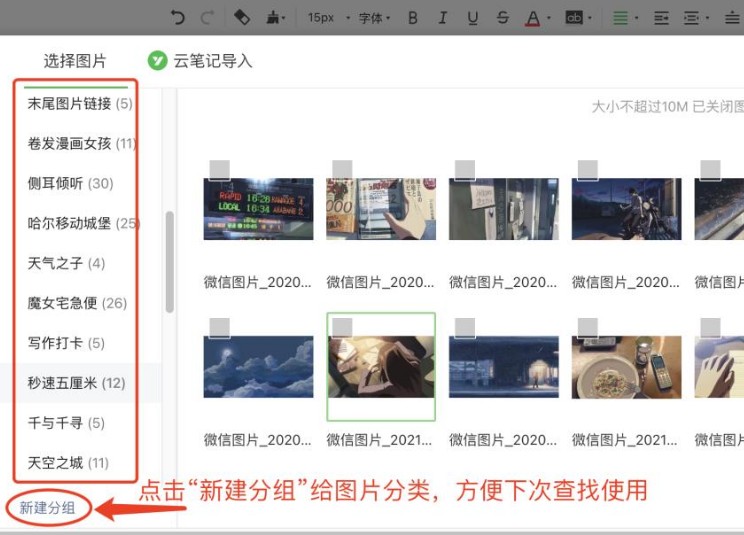Toggle strikethrough text formatting
Image resolution: width=744 pixels, height=535 pixels.
click(502, 18)
